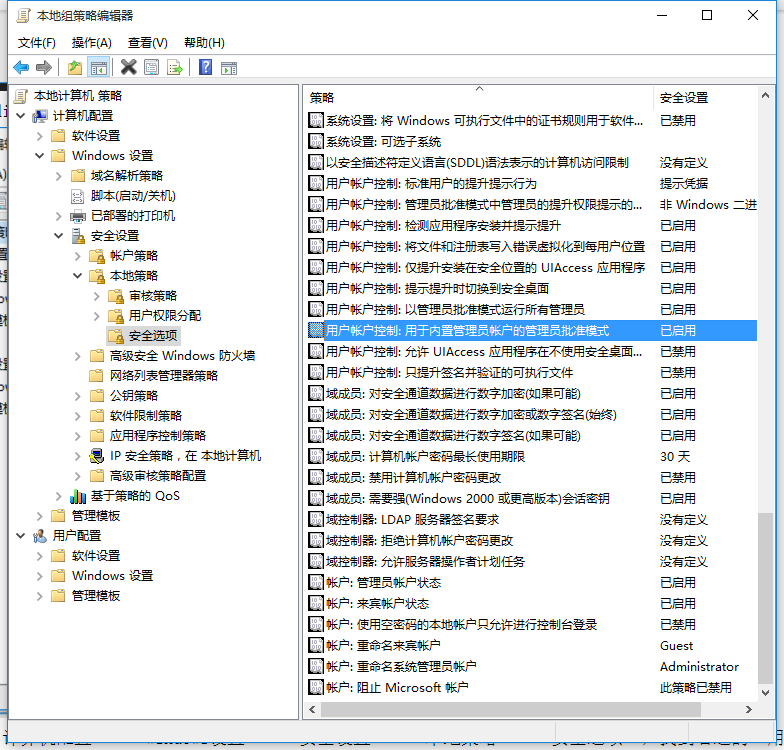Image resolution: width=784 pixels, height=750 pixels.
Task: Open Properties via the toolbar icon
Action: click(151, 67)
